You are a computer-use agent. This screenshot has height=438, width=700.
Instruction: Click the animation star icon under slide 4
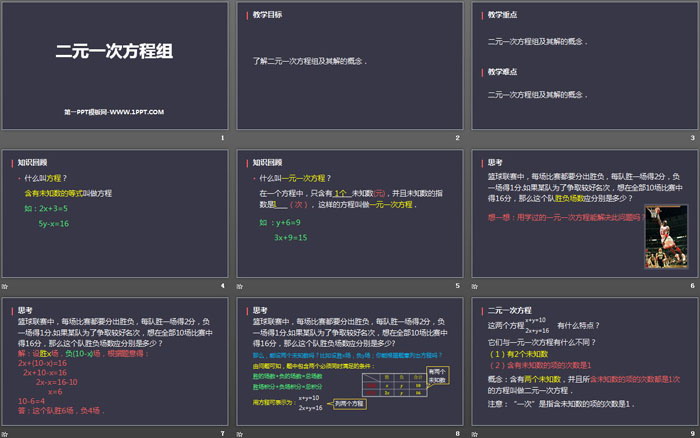click(4, 286)
